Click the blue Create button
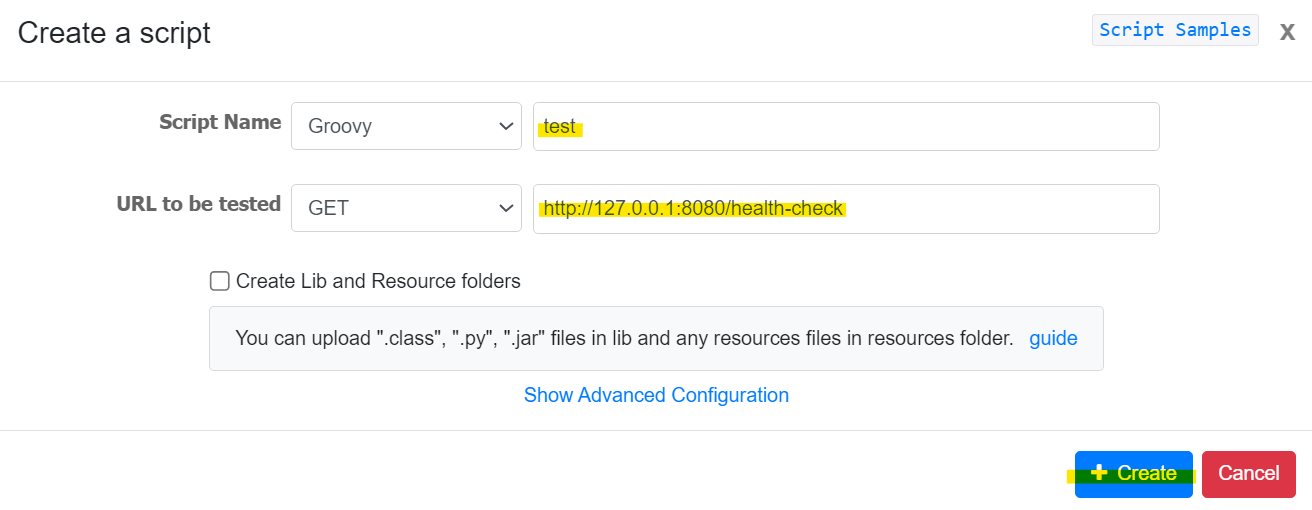The image size is (1312, 510). [x=1134, y=473]
